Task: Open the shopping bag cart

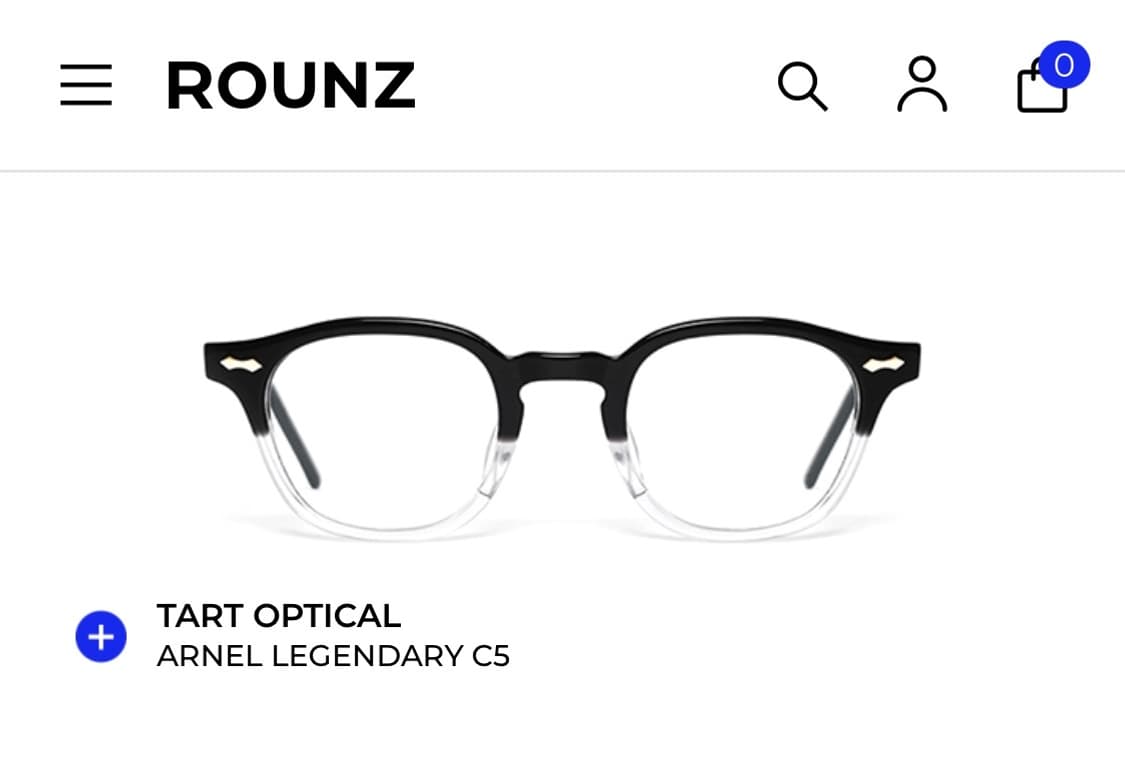Action: 1042,88
